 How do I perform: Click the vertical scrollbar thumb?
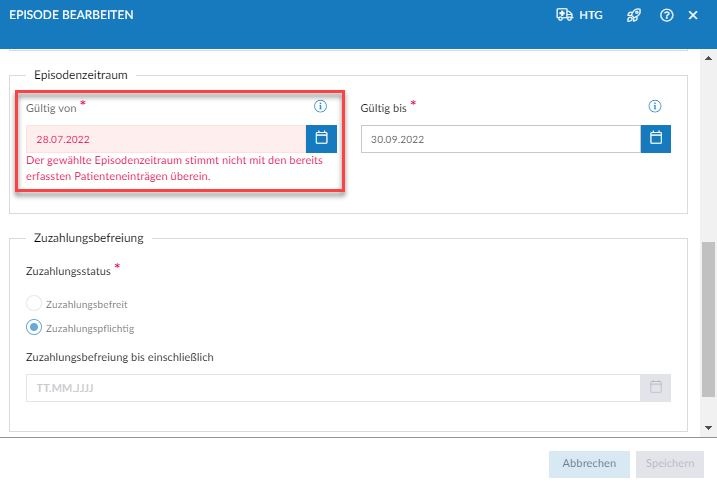coord(709,320)
